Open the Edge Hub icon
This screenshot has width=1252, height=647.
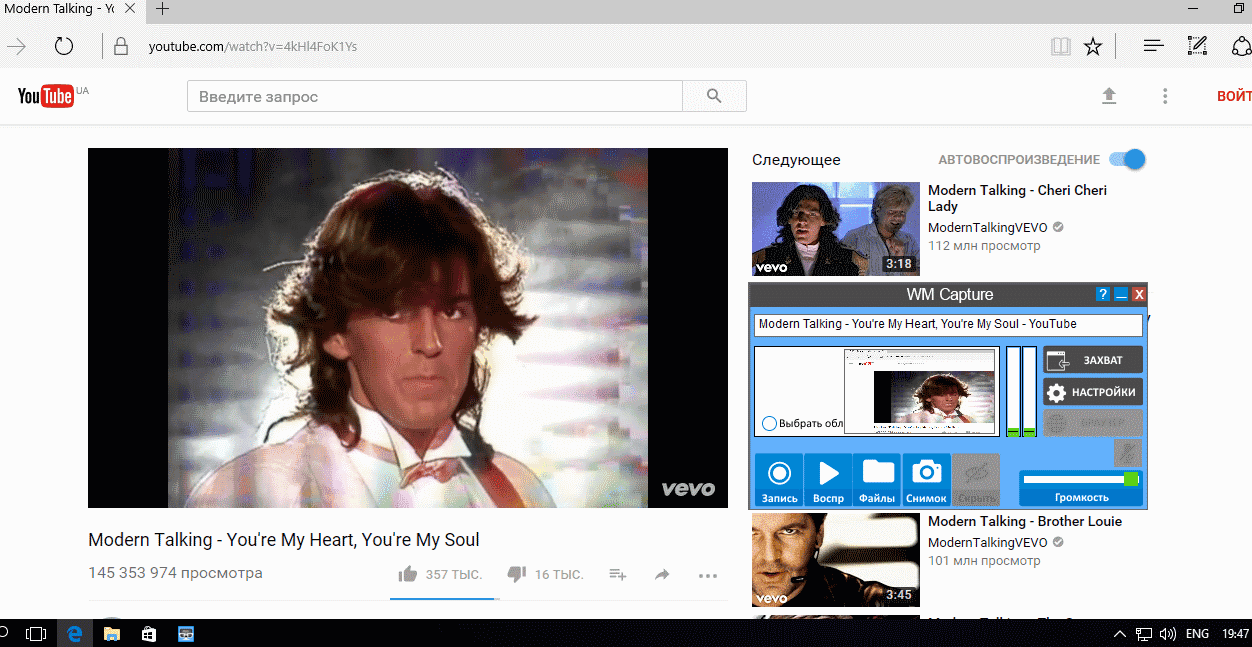pos(1154,46)
